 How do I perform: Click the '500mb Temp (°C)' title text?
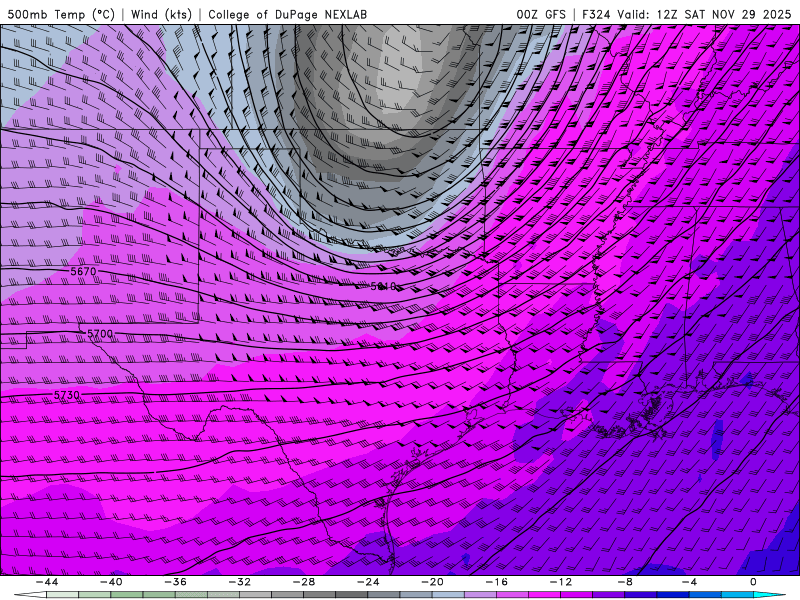[61, 14]
